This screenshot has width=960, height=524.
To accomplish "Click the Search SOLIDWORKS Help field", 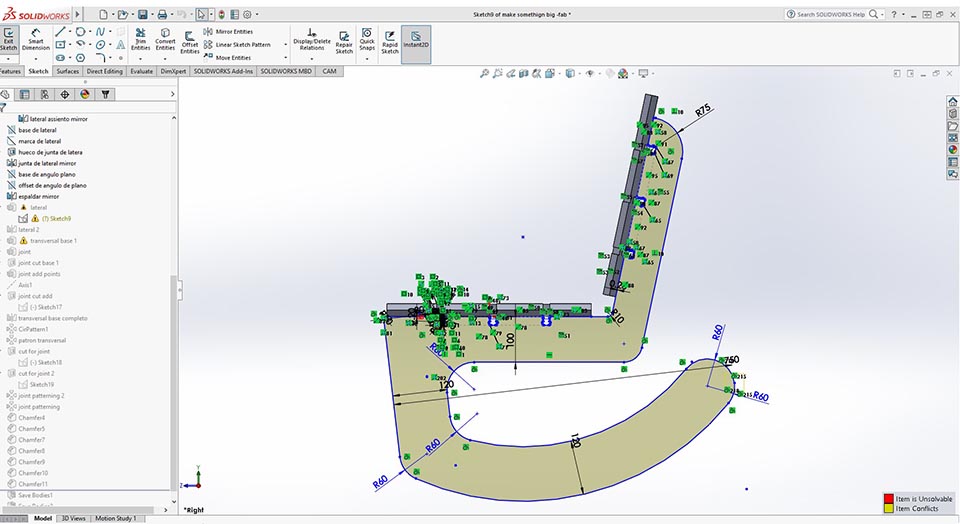I will click(x=832, y=14).
